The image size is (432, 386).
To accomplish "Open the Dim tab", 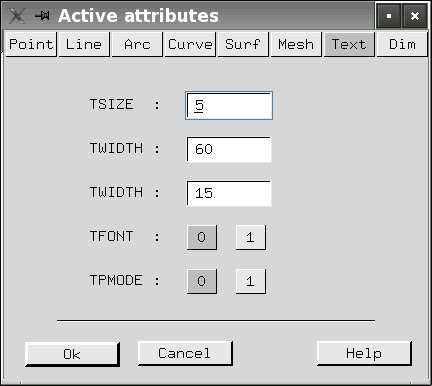I will [402, 44].
